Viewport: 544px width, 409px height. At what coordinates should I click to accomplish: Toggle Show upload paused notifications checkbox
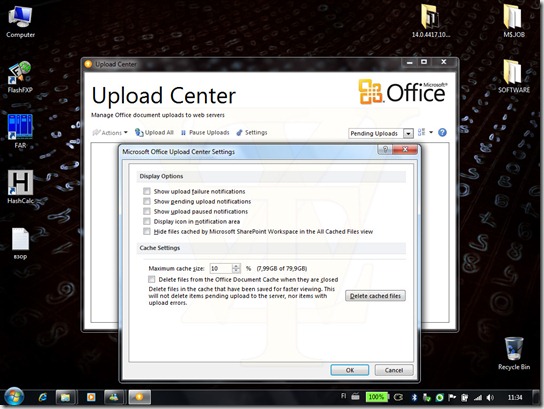point(147,211)
